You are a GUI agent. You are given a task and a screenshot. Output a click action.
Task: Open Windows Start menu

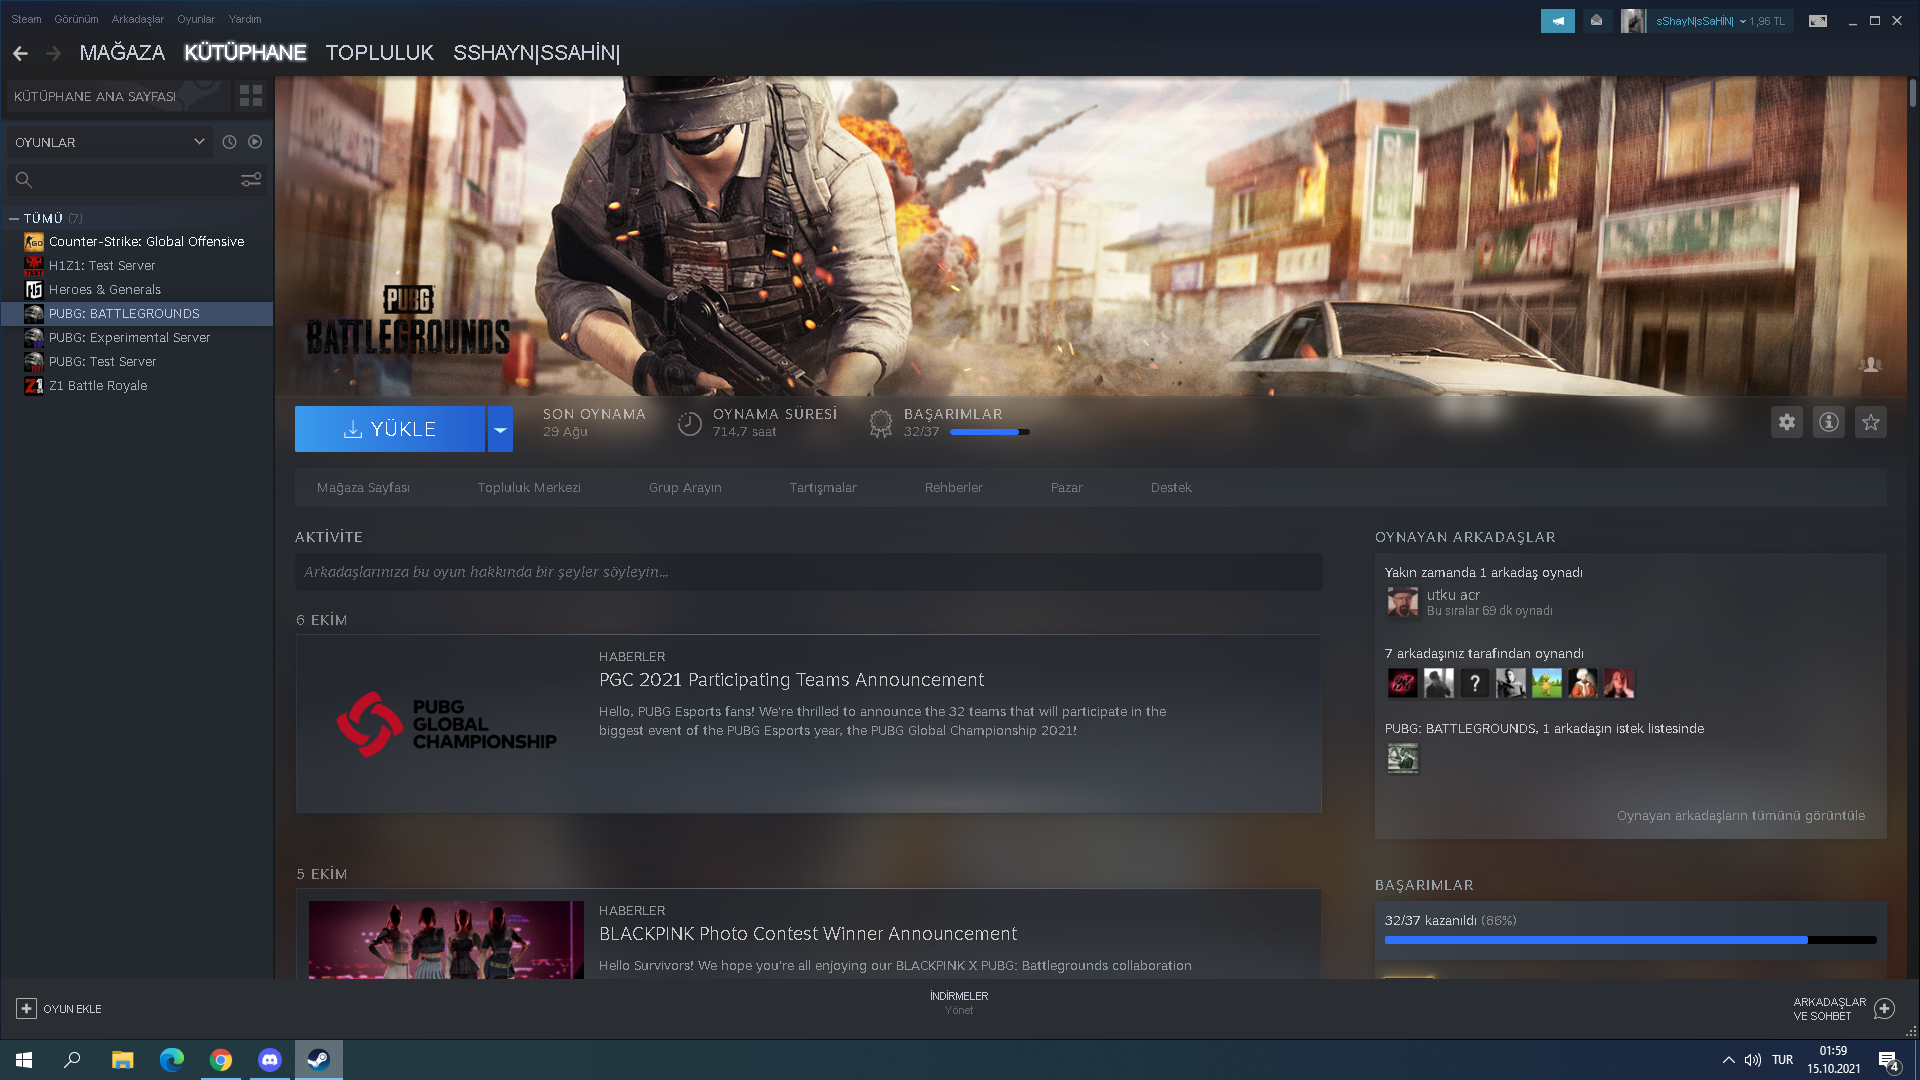[x=24, y=1060]
